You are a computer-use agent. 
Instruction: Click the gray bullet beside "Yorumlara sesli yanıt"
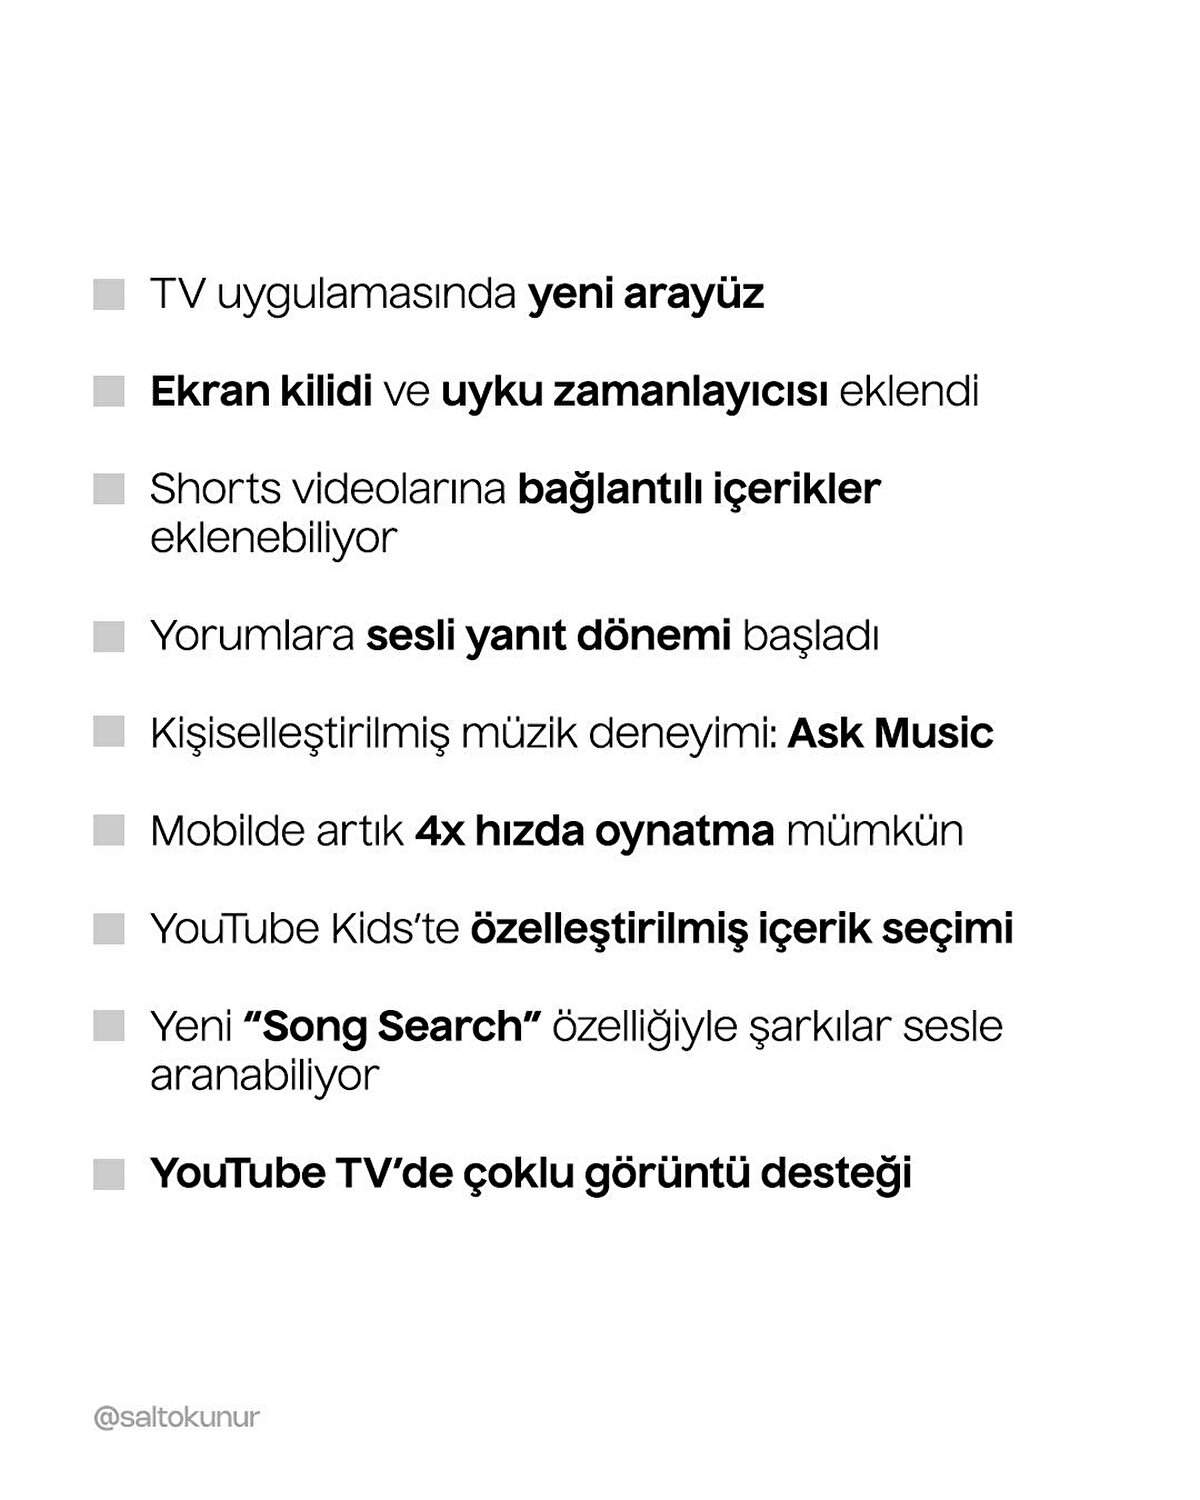point(108,637)
